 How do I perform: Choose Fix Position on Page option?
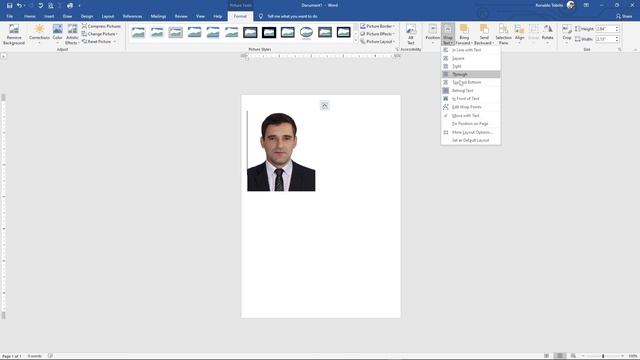[x=471, y=124]
